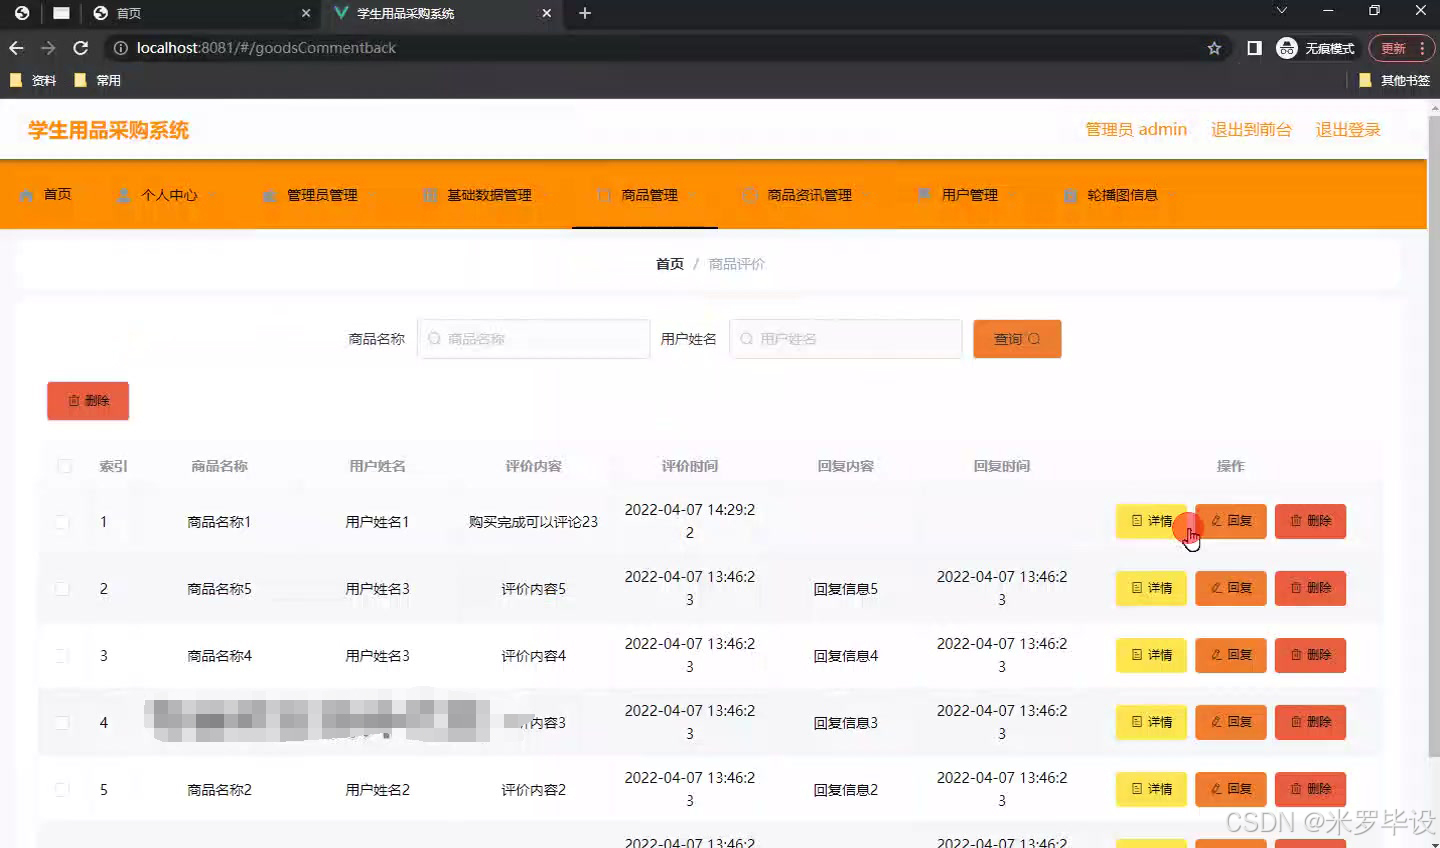Click the 退出登录 link at top right
1440x848 pixels.
(x=1347, y=129)
